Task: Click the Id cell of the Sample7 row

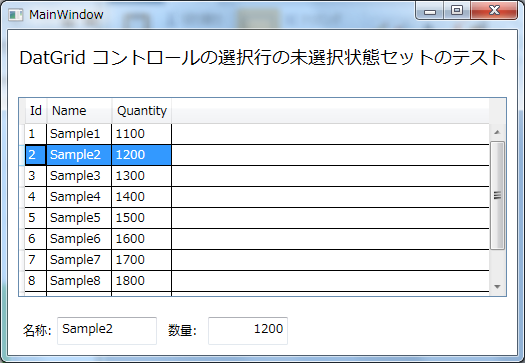Action: [35, 260]
